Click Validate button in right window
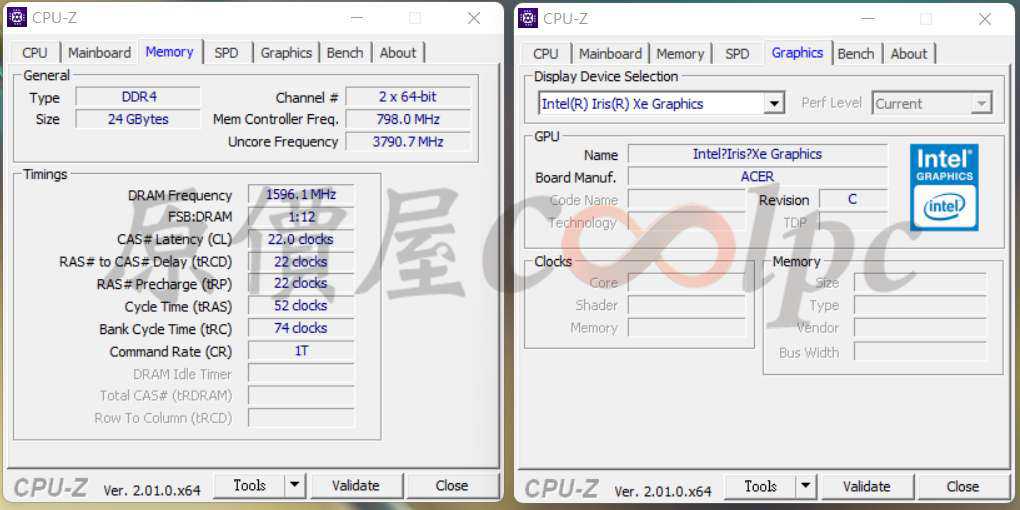This screenshot has width=1020, height=510. 866,486
